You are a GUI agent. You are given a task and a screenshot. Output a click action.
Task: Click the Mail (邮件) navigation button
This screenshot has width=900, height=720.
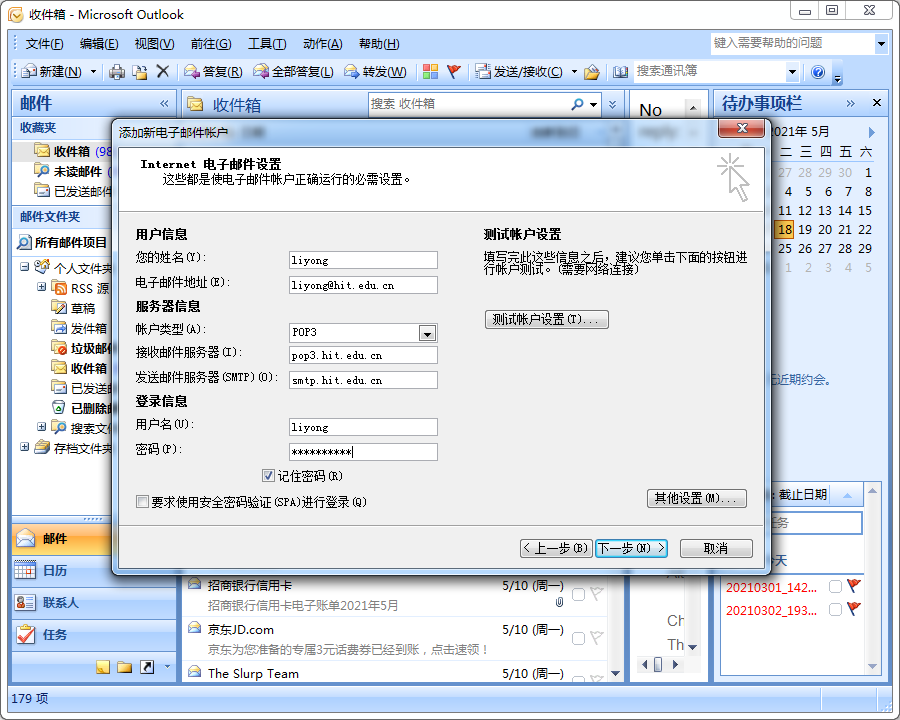pos(62,539)
